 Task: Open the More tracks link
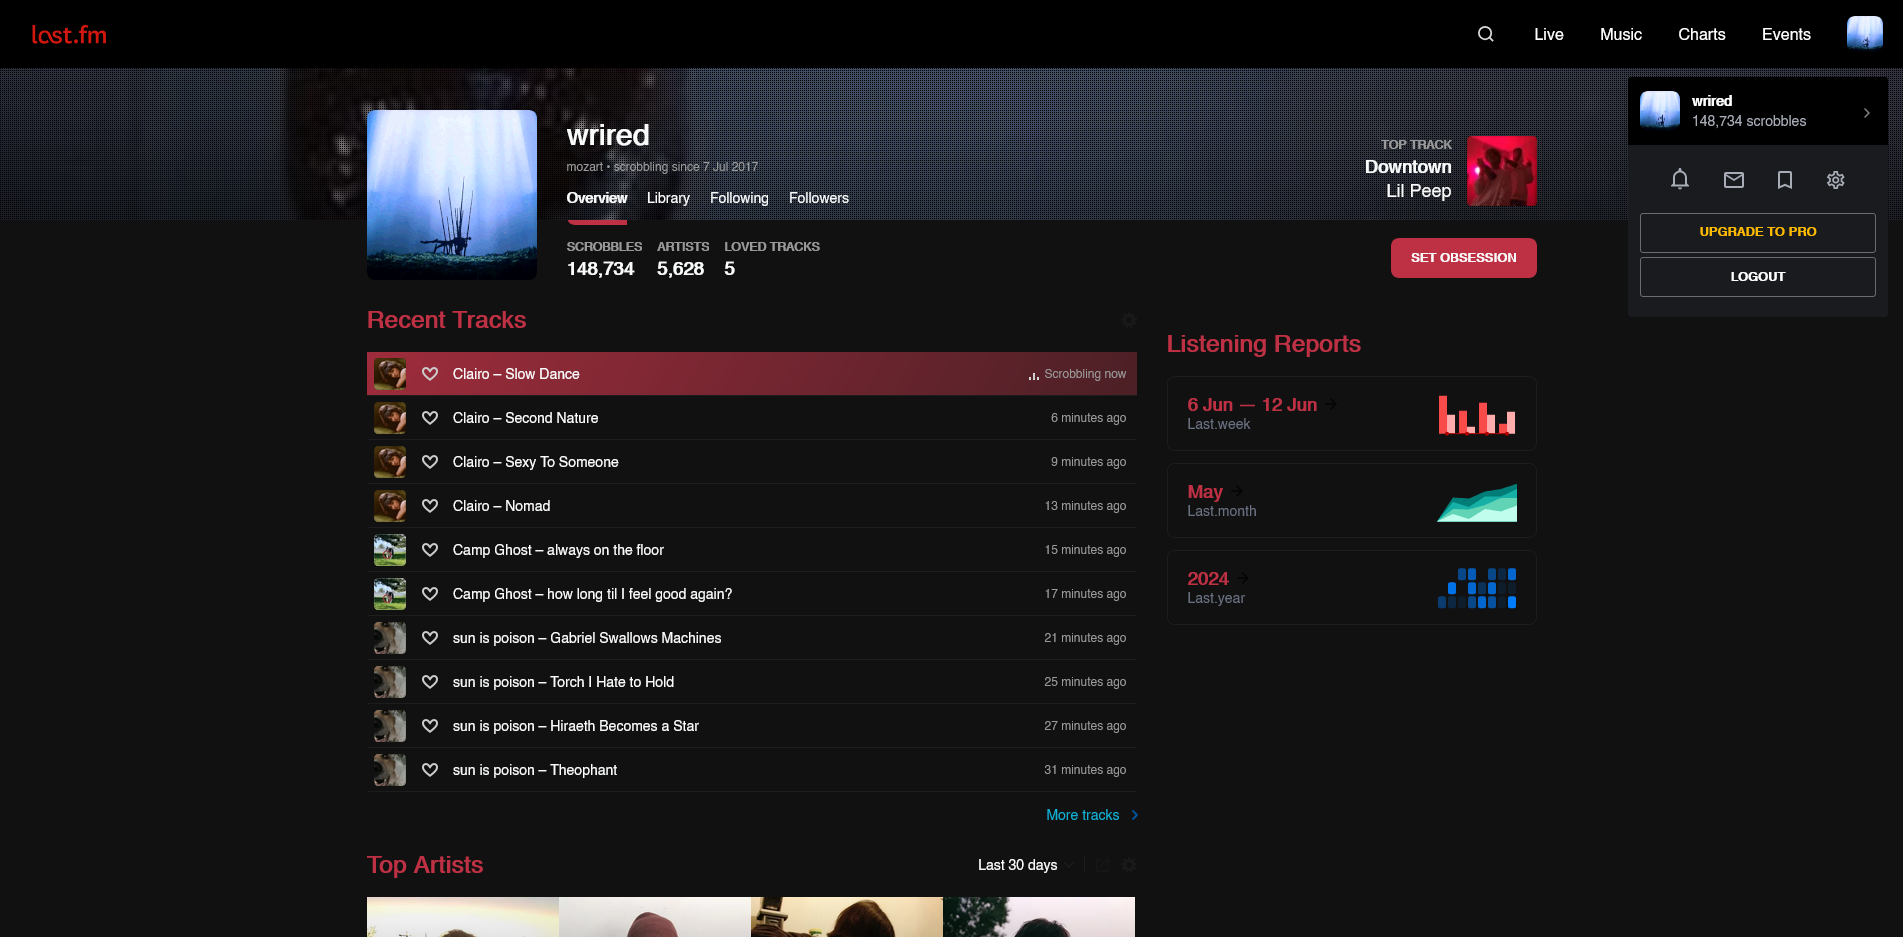click(1083, 815)
